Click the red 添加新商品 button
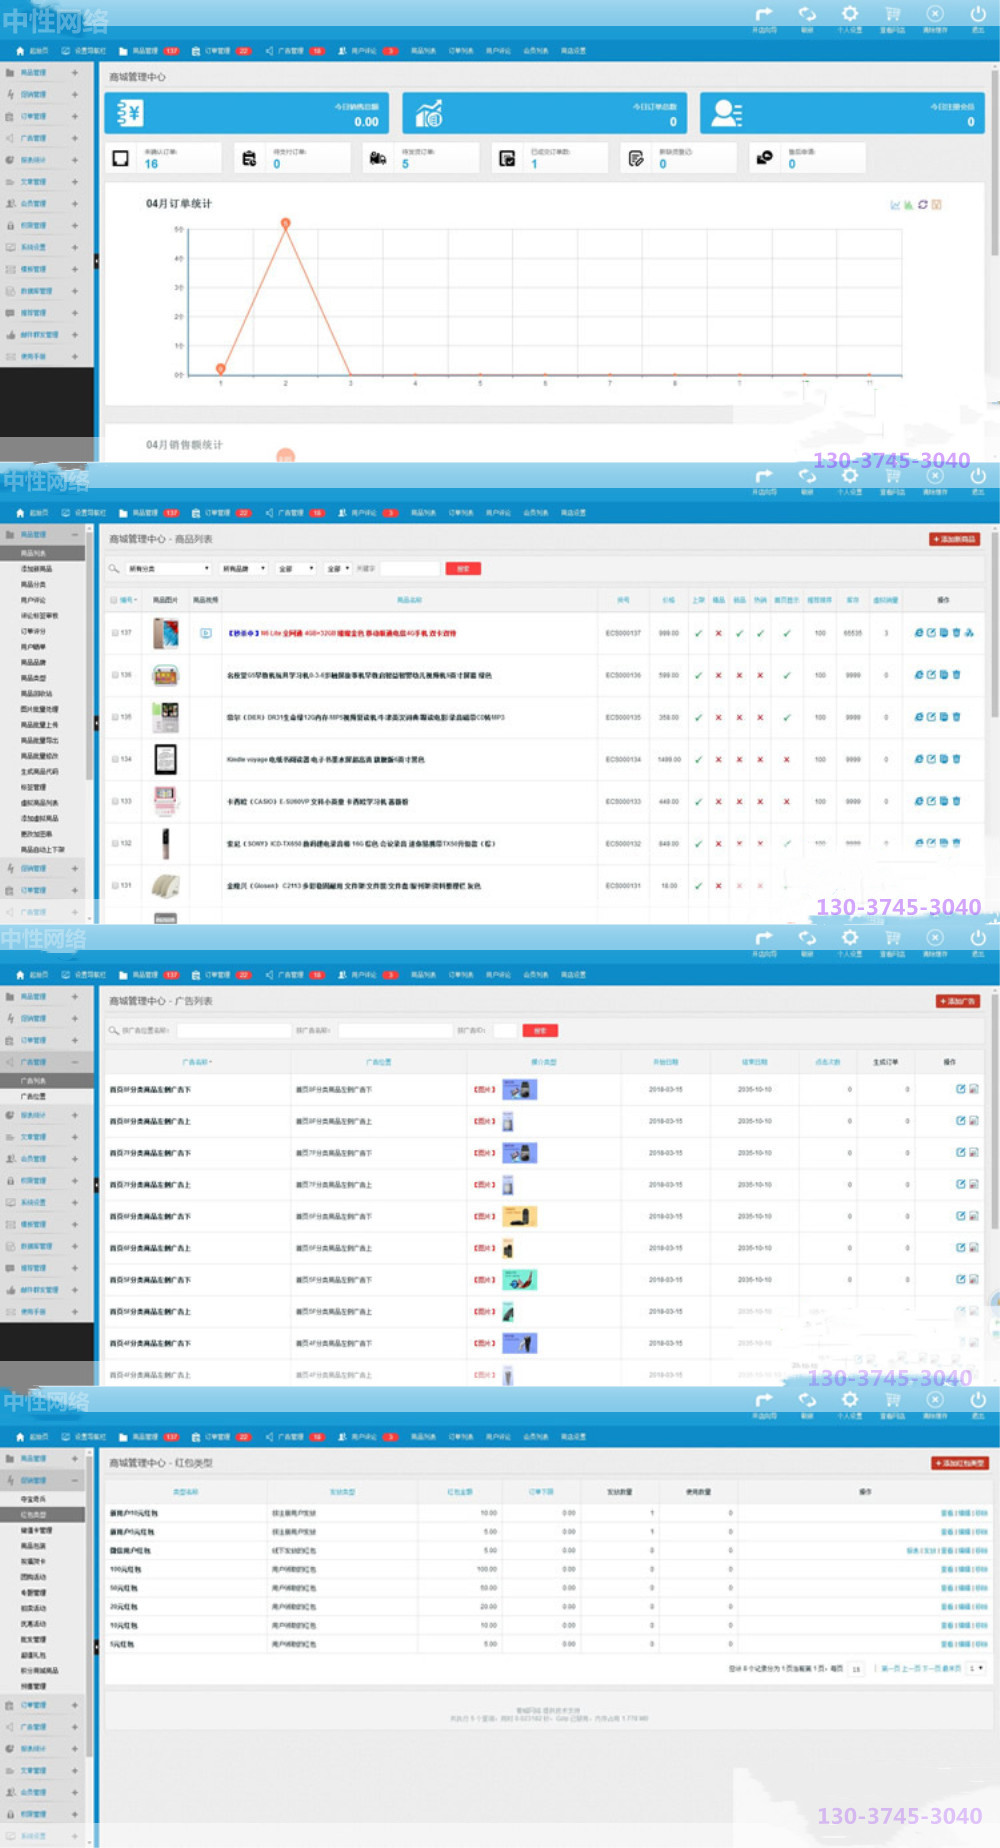 pos(955,539)
